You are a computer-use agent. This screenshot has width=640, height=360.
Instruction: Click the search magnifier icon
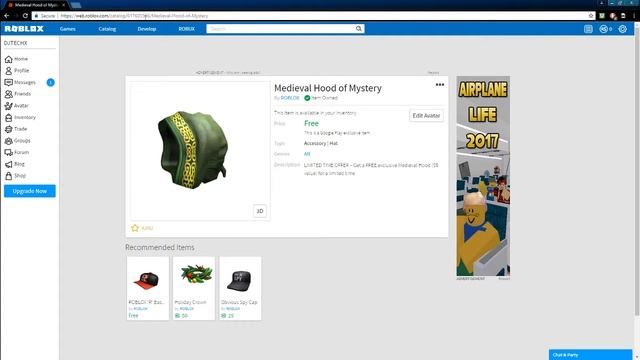[358, 29]
